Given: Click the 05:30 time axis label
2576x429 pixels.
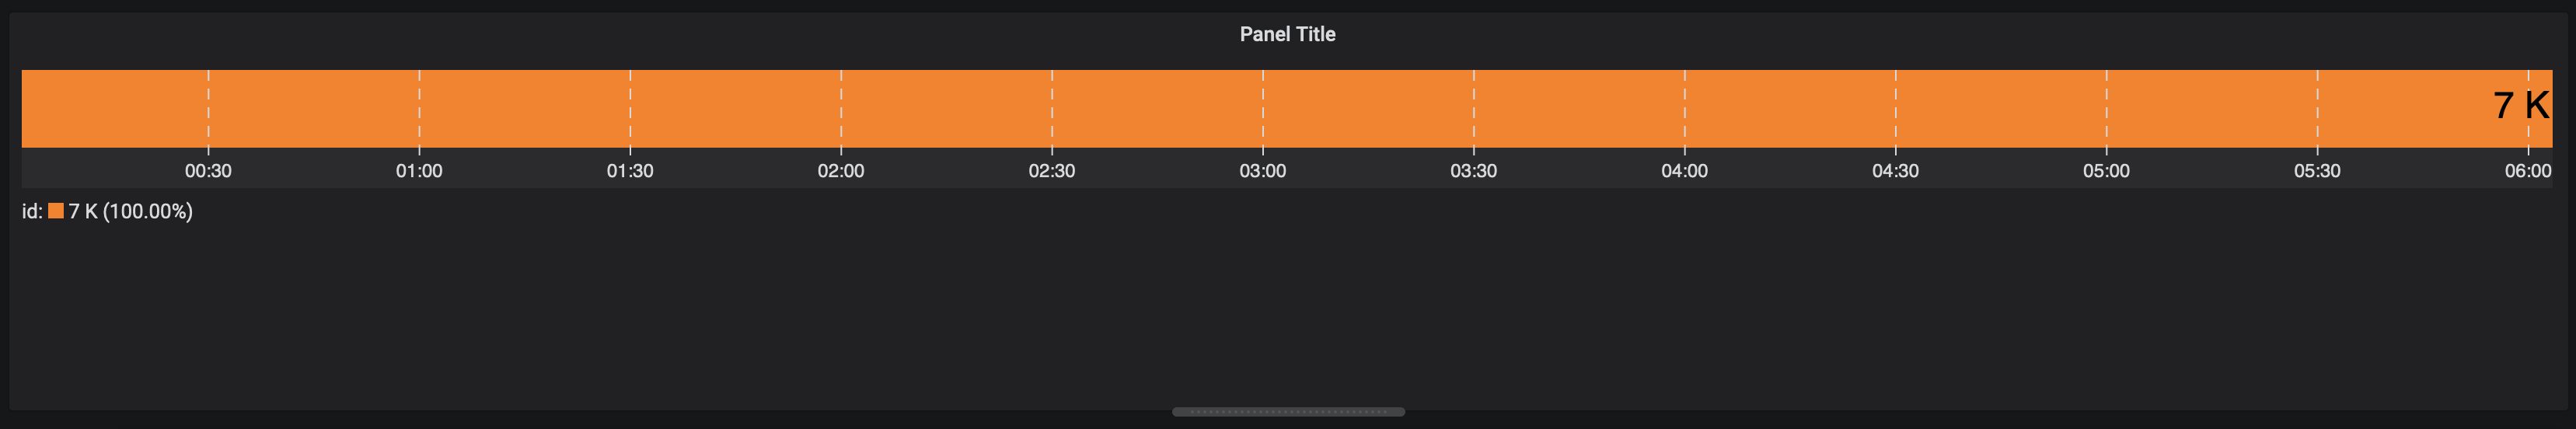Looking at the screenshot, I should pos(2317,171).
